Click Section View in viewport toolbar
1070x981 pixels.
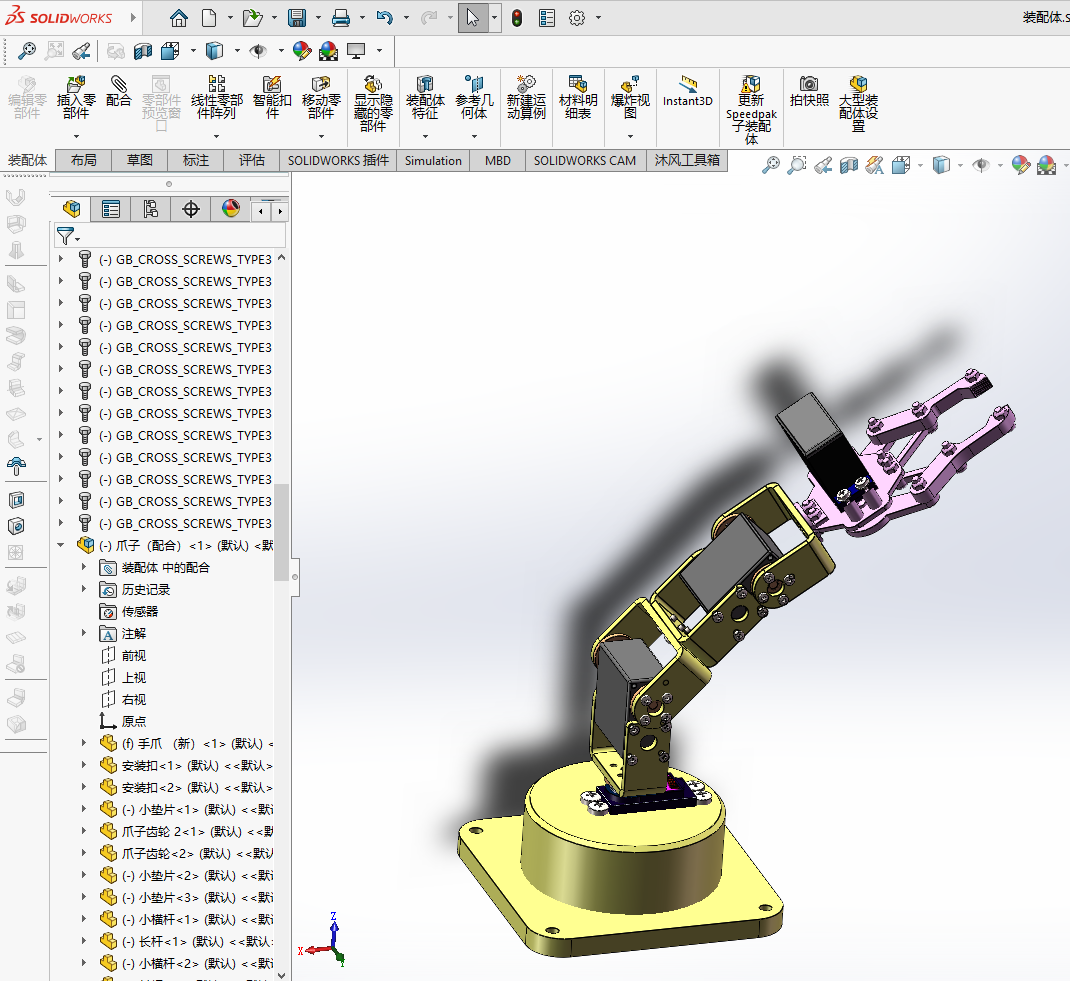tap(849, 165)
